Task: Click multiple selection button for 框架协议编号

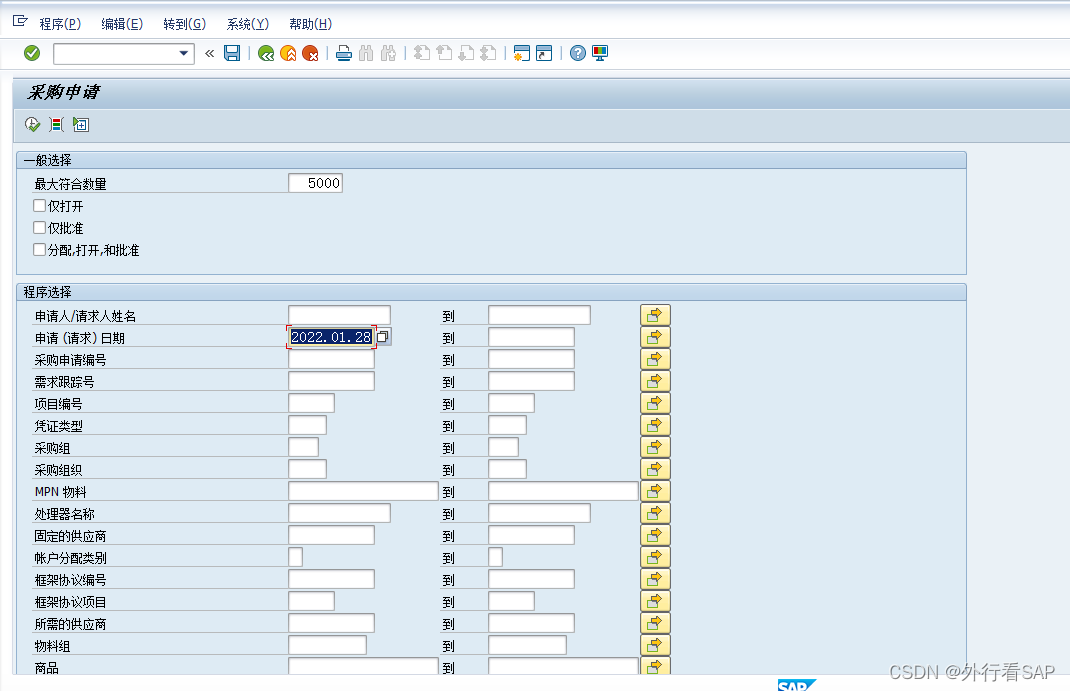Action: pyautogui.click(x=655, y=579)
